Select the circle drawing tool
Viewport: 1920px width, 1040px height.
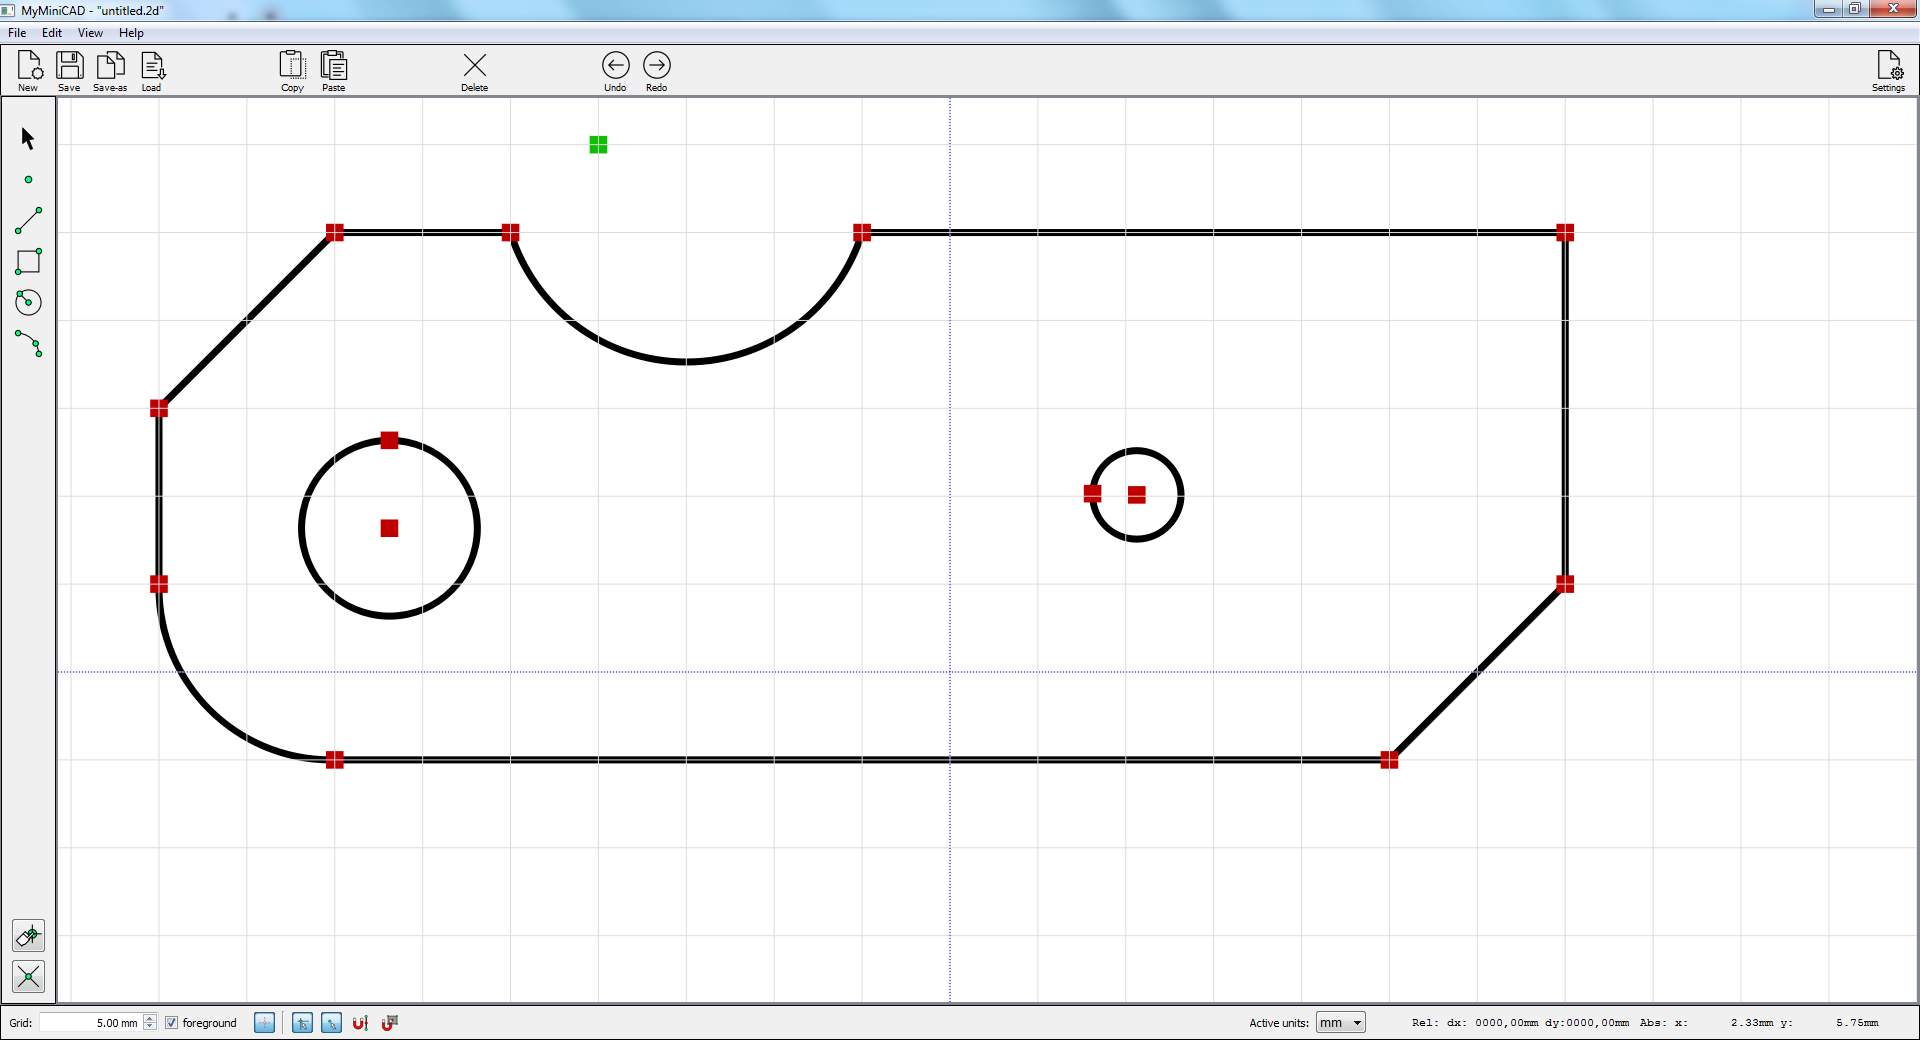28,302
